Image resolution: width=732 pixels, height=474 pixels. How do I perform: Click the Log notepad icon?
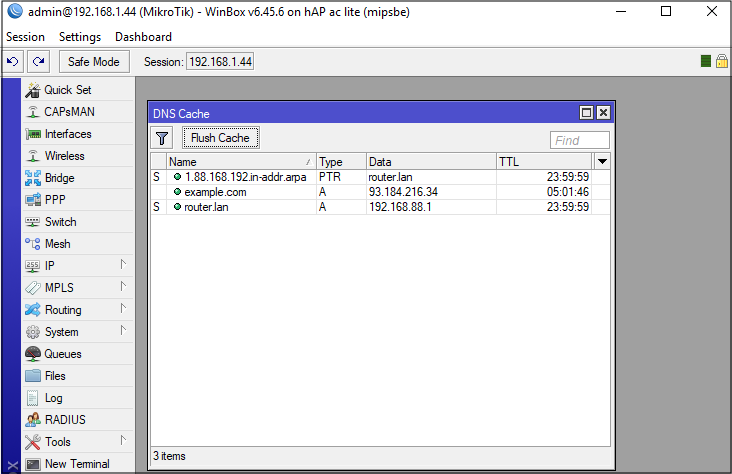33,398
